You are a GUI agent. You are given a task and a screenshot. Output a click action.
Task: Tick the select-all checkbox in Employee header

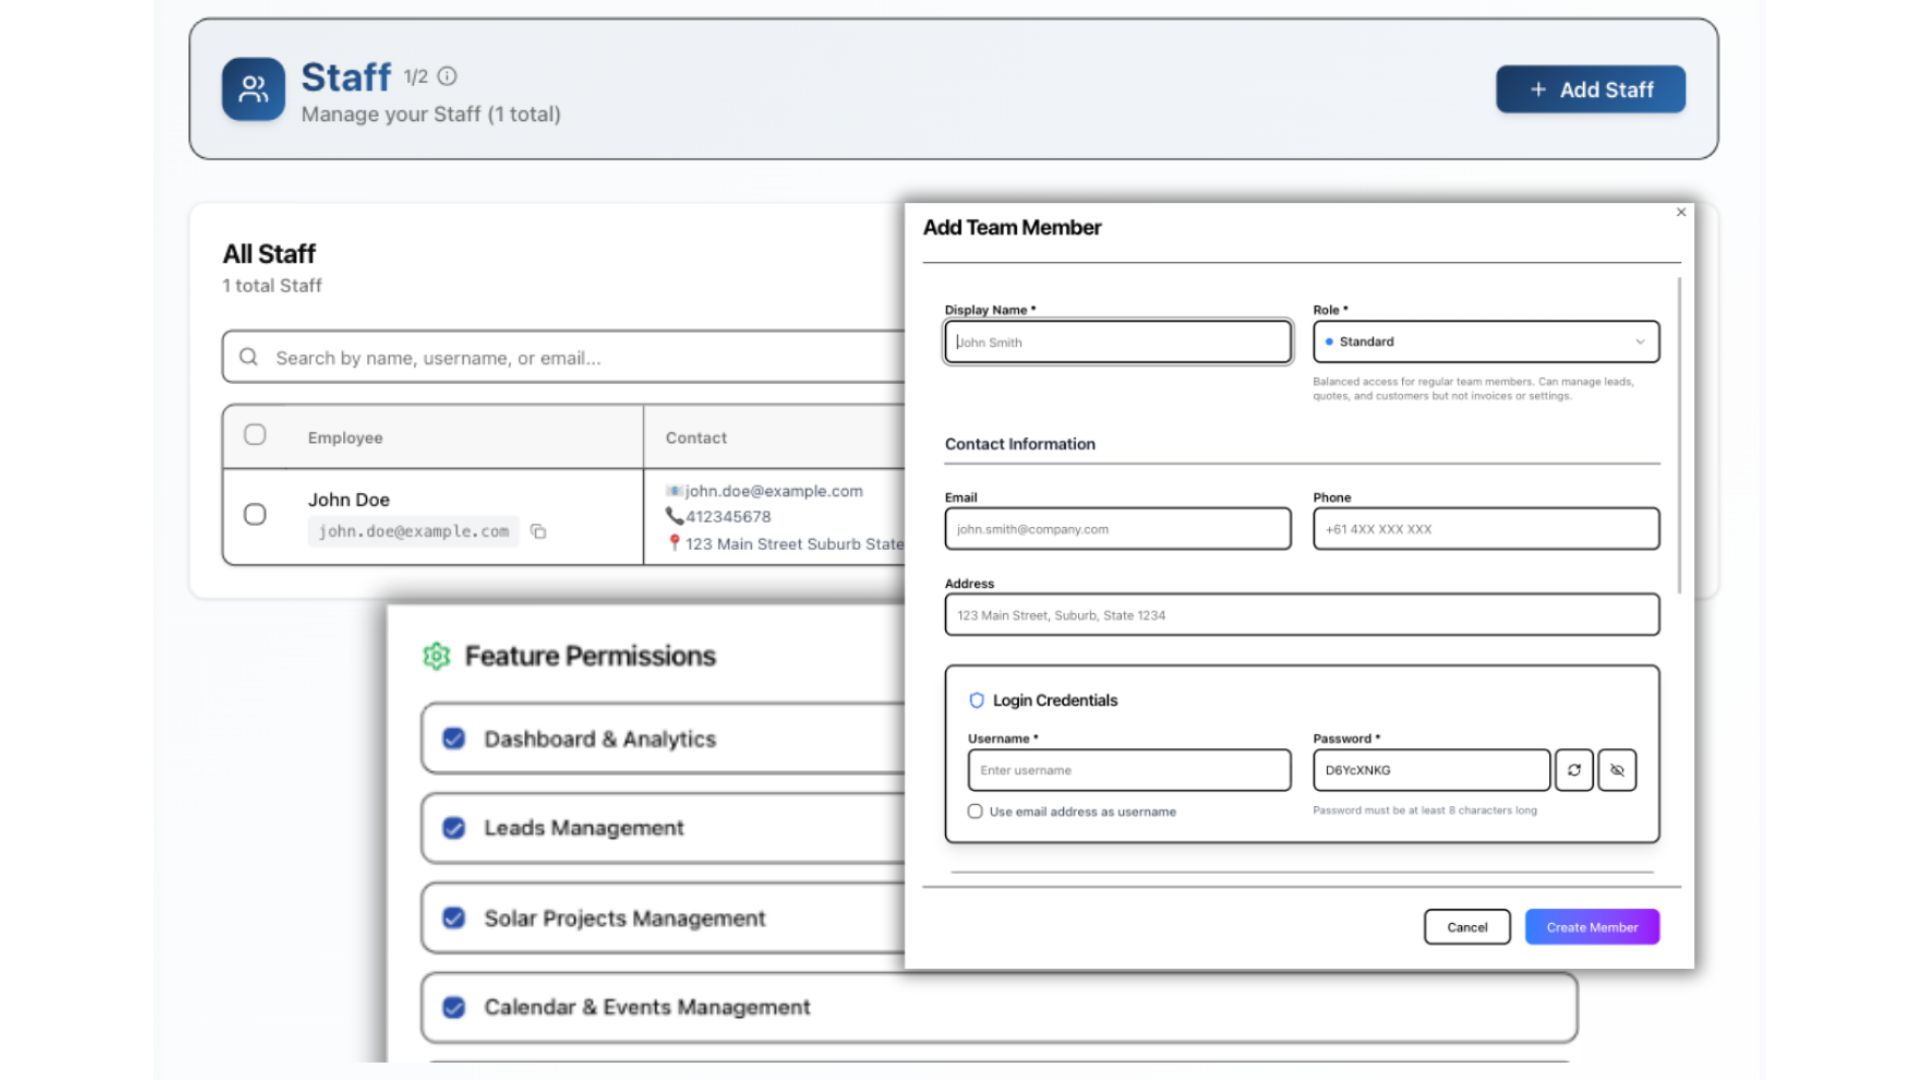click(255, 435)
